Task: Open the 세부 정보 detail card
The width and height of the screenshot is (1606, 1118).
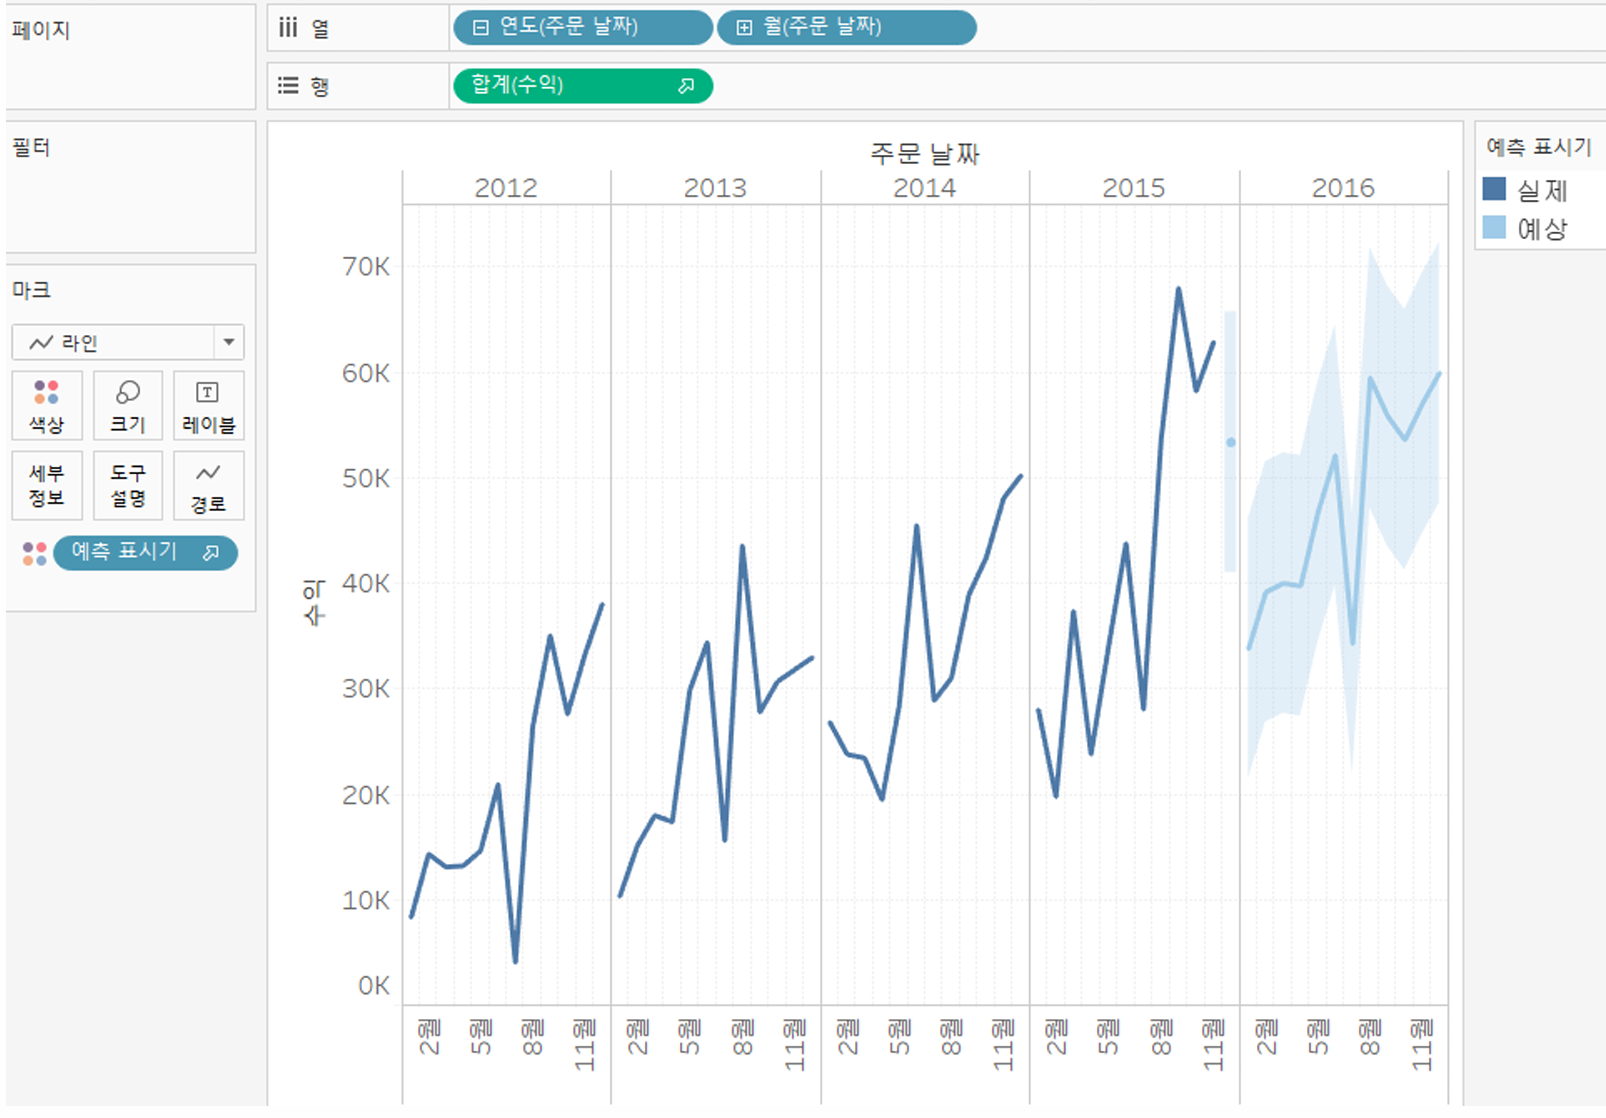Action: point(47,485)
